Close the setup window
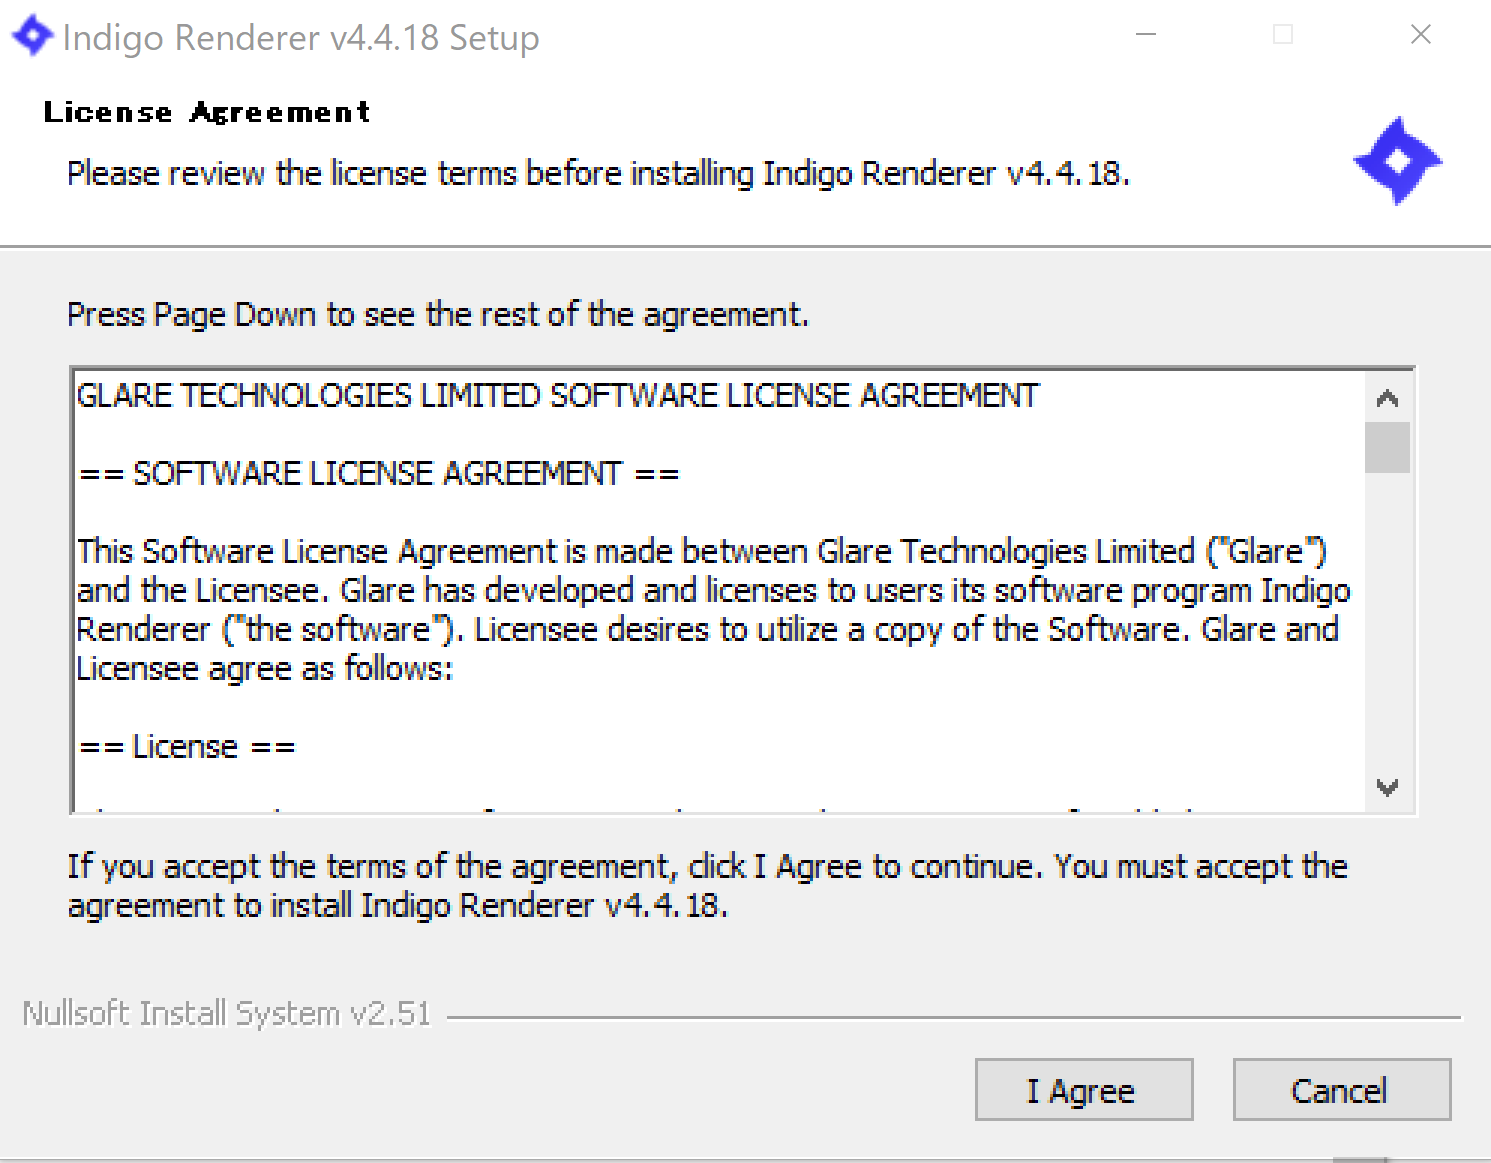 (x=1420, y=35)
